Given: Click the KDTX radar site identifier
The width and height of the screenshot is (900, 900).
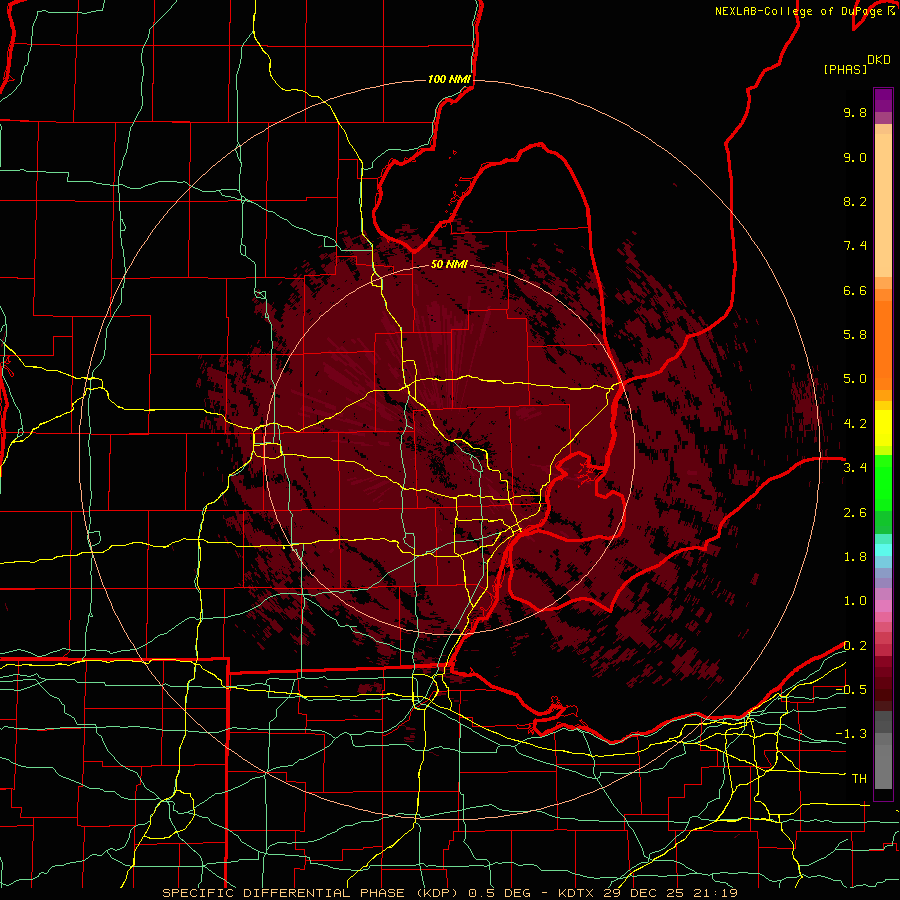Looking at the screenshot, I should (x=577, y=893).
